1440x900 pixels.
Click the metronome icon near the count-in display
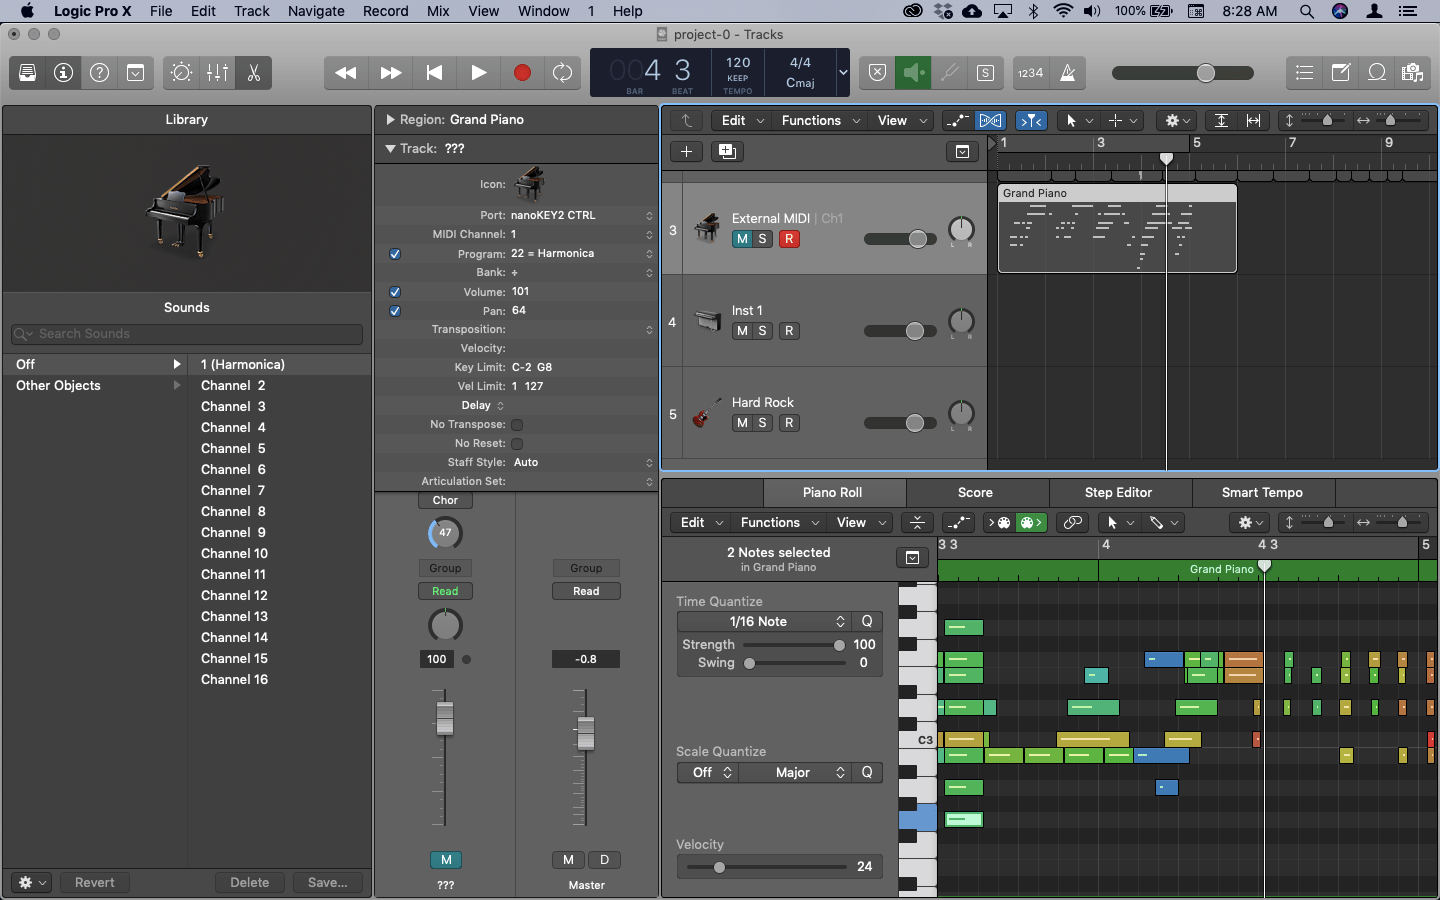tap(1069, 72)
